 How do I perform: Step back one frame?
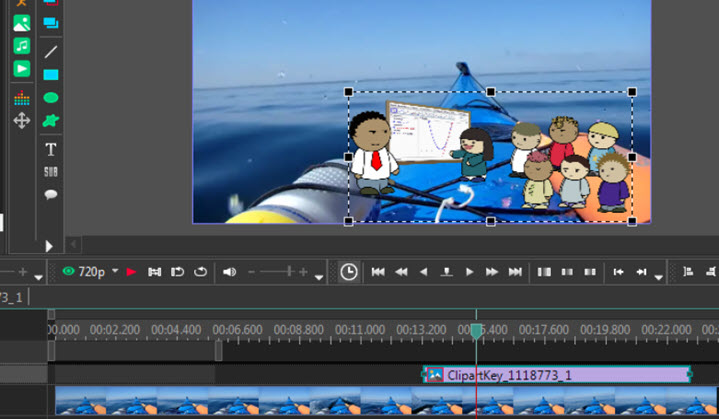click(424, 272)
